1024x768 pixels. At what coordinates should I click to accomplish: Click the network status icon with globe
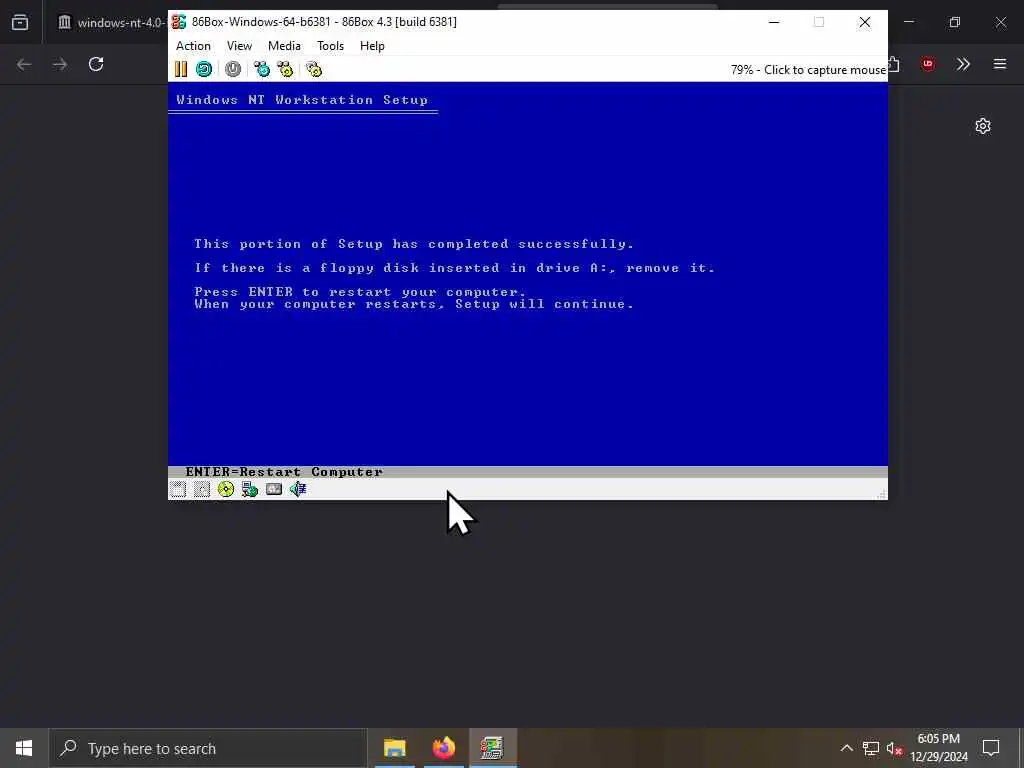249,489
